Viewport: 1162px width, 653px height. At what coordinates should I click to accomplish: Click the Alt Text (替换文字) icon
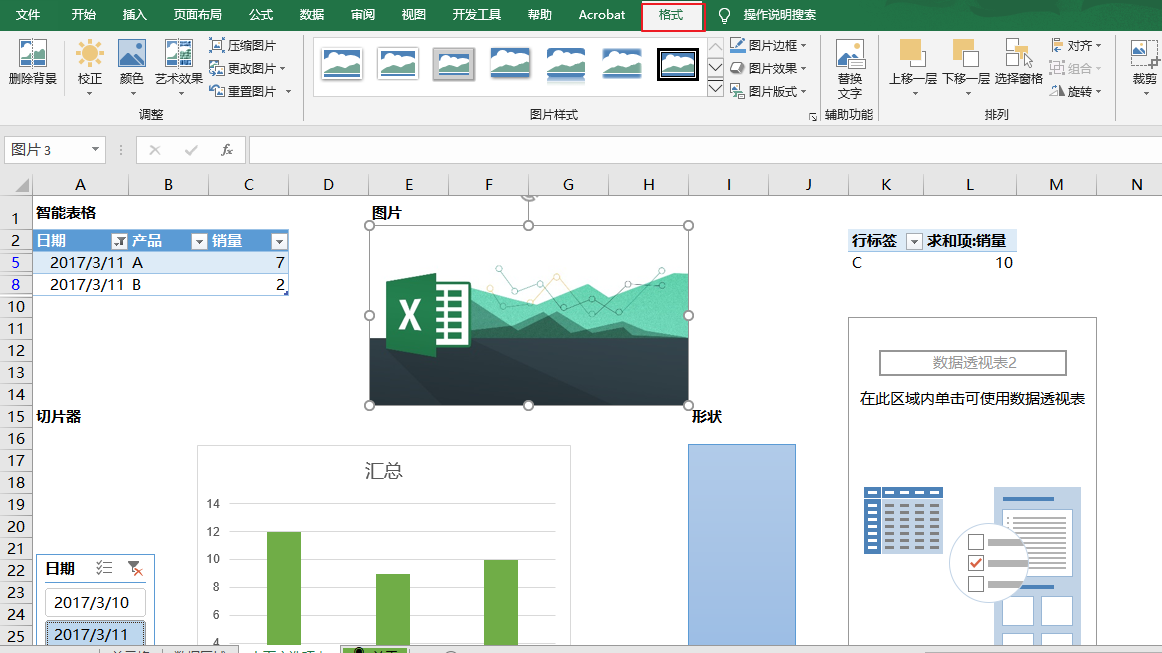[849, 68]
